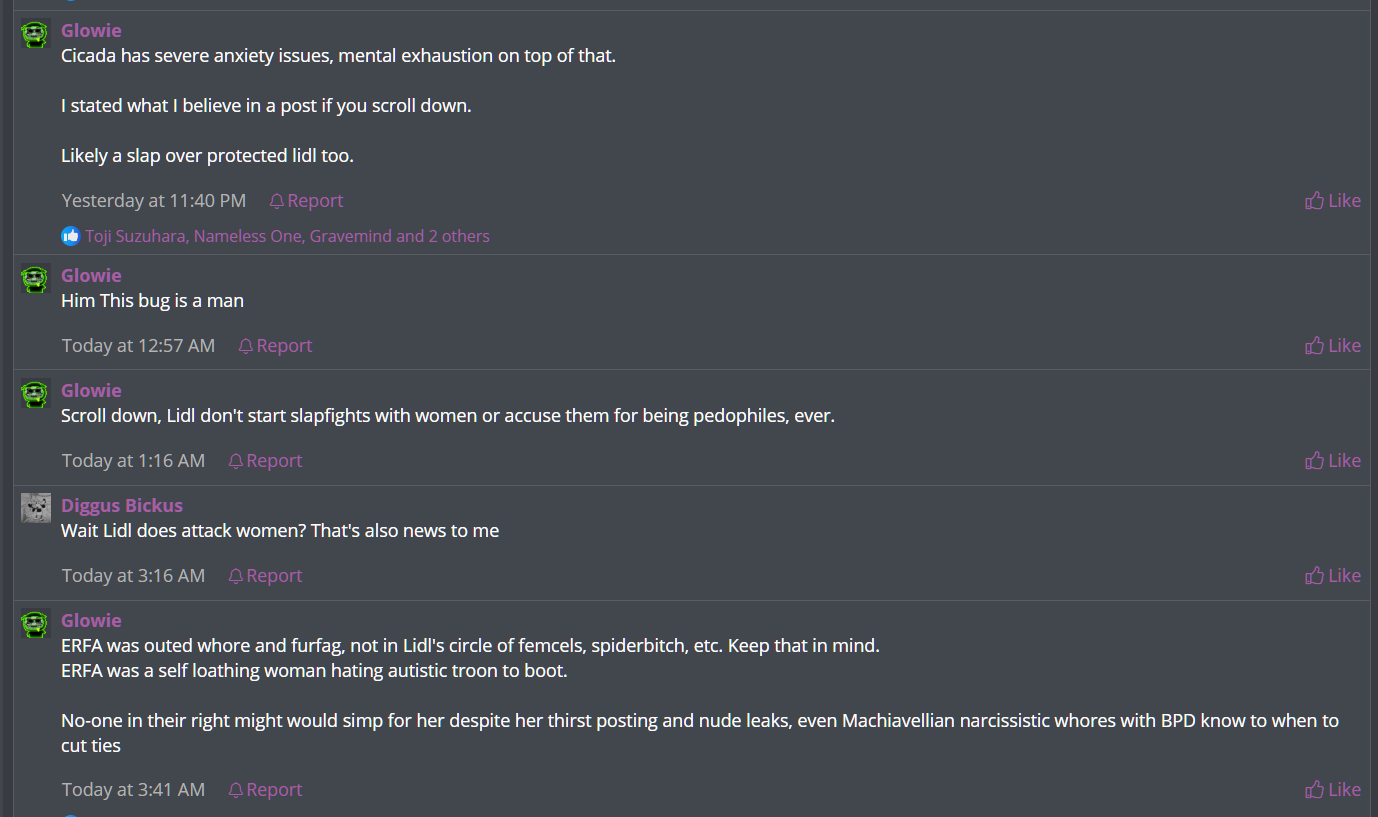Open the "Today at 3:41 AM" timestamp
Viewport: 1378px width, 817px height.
[x=133, y=790]
